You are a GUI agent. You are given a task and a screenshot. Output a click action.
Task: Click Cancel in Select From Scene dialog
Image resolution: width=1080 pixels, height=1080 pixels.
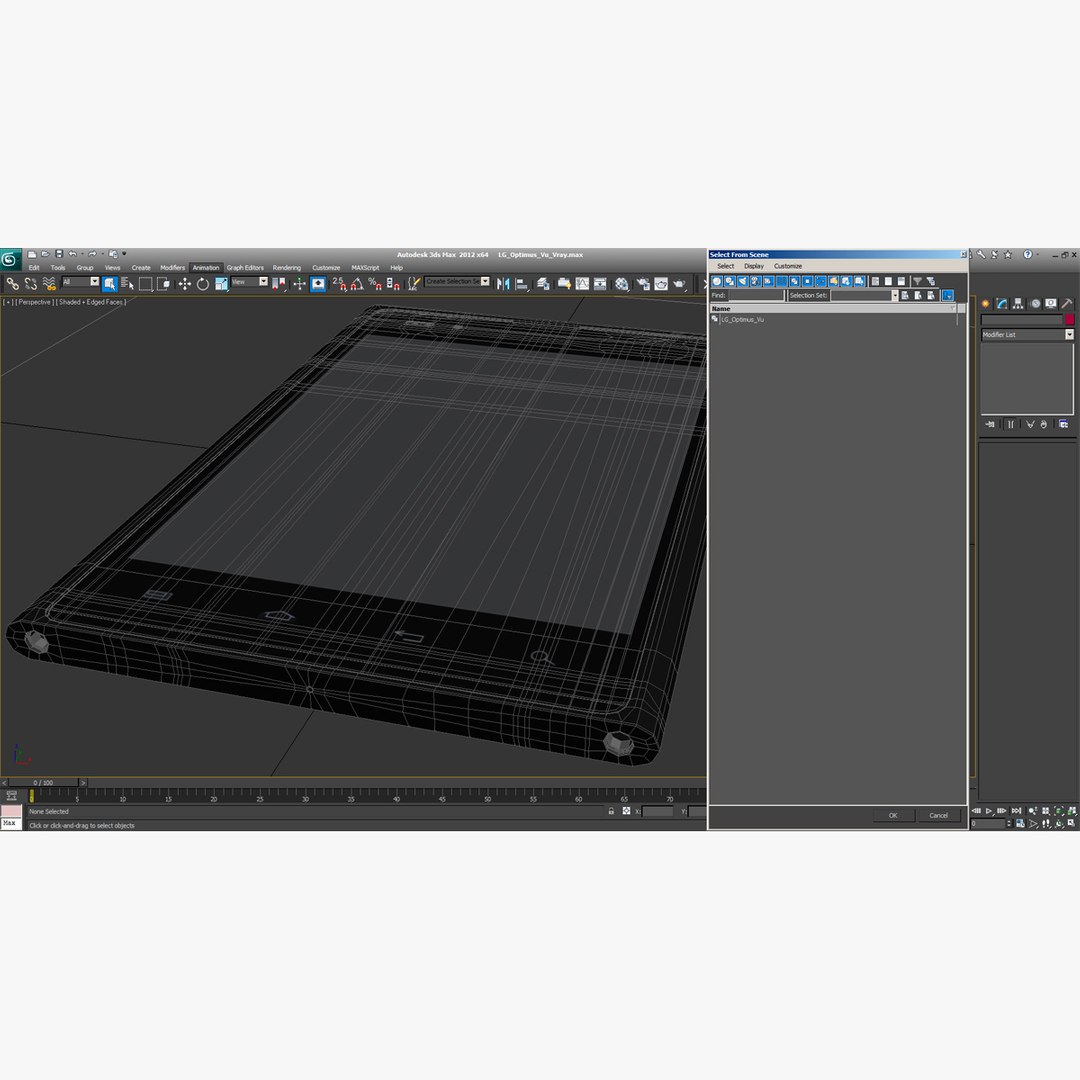(x=939, y=816)
